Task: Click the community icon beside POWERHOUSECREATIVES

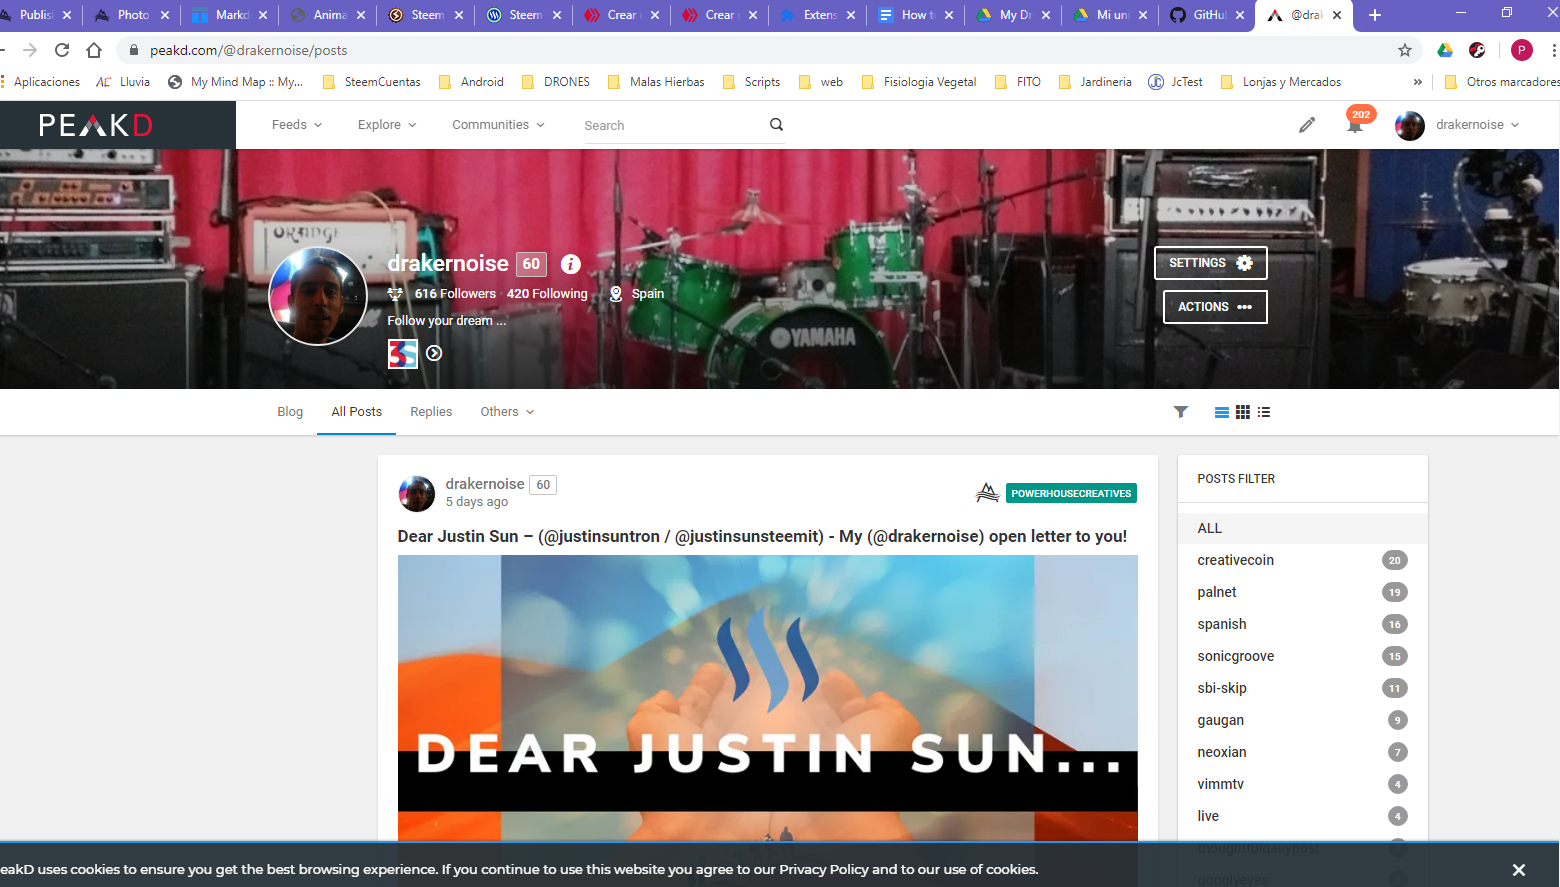Action: [987, 493]
